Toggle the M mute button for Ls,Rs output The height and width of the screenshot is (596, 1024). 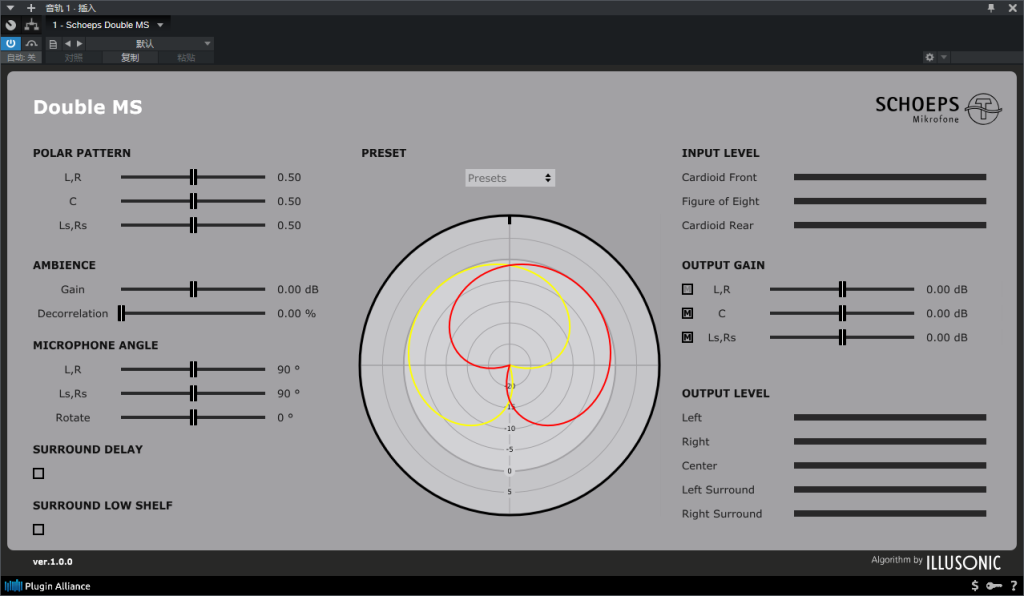pyautogui.click(x=688, y=337)
